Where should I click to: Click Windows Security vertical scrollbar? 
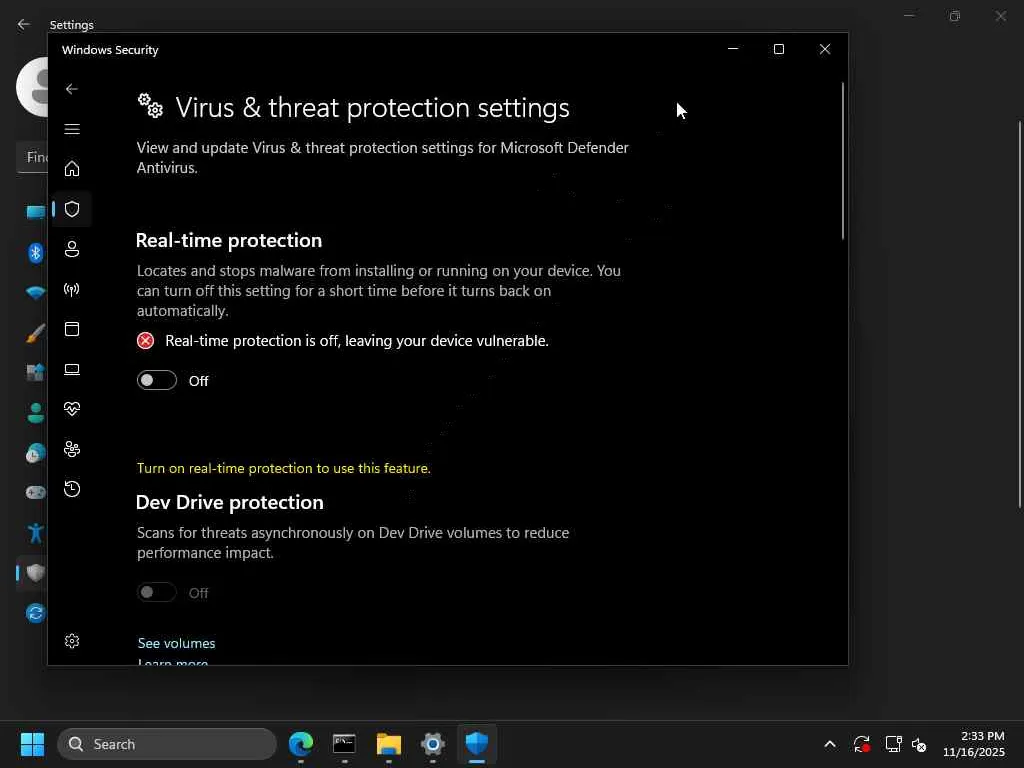pyautogui.click(x=842, y=161)
